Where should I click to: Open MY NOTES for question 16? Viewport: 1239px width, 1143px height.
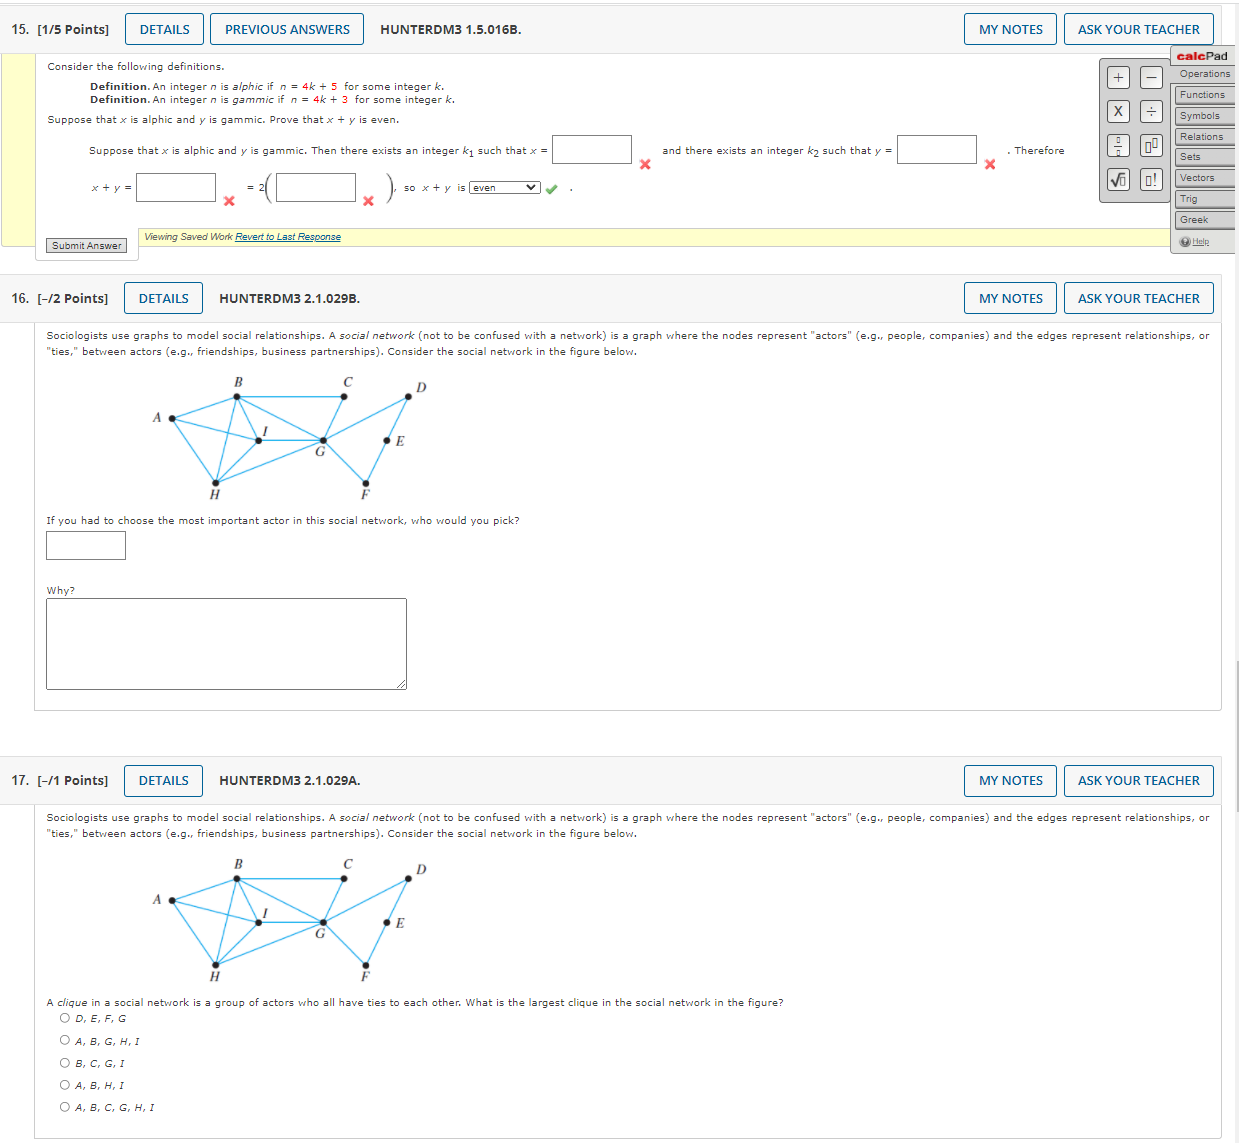tap(1011, 298)
